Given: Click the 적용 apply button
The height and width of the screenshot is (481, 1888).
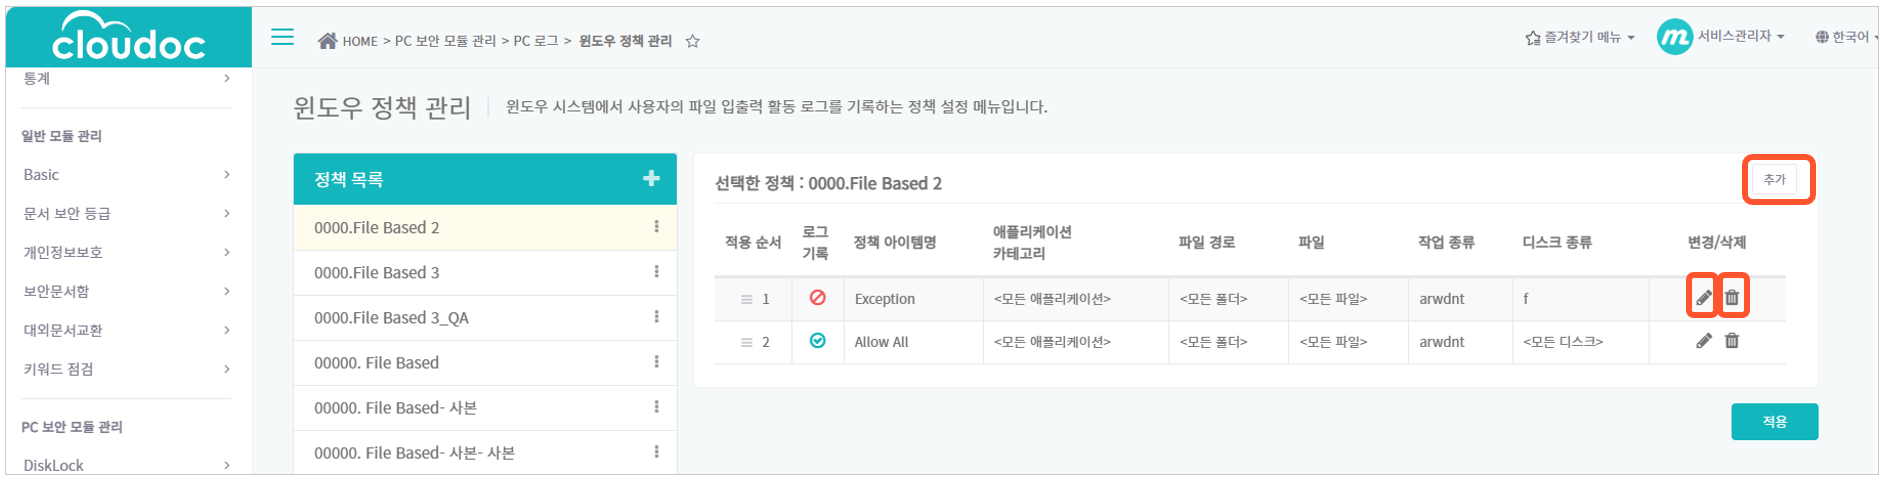Looking at the screenshot, I should pyautogui.click(x=1774, y=422).
